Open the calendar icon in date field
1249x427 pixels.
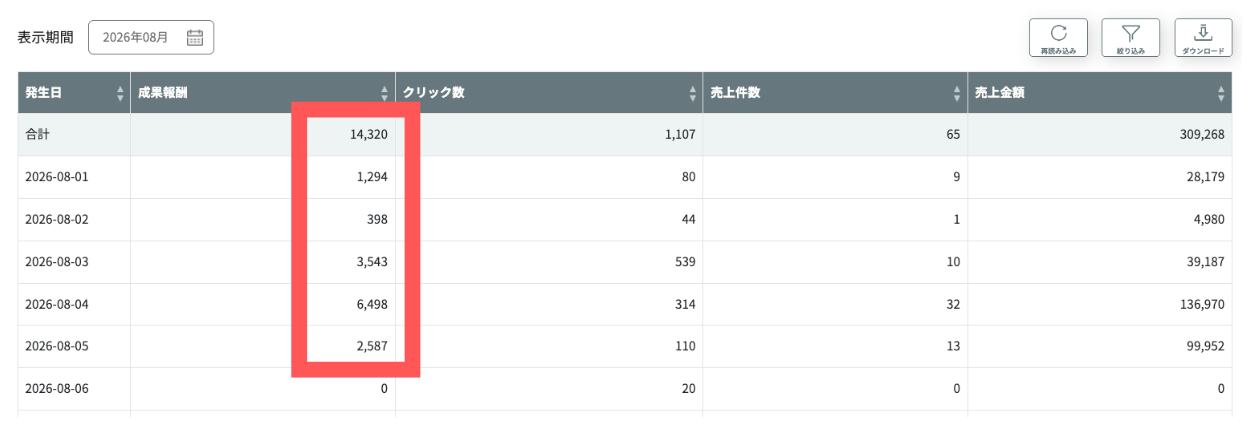(195, 38)
